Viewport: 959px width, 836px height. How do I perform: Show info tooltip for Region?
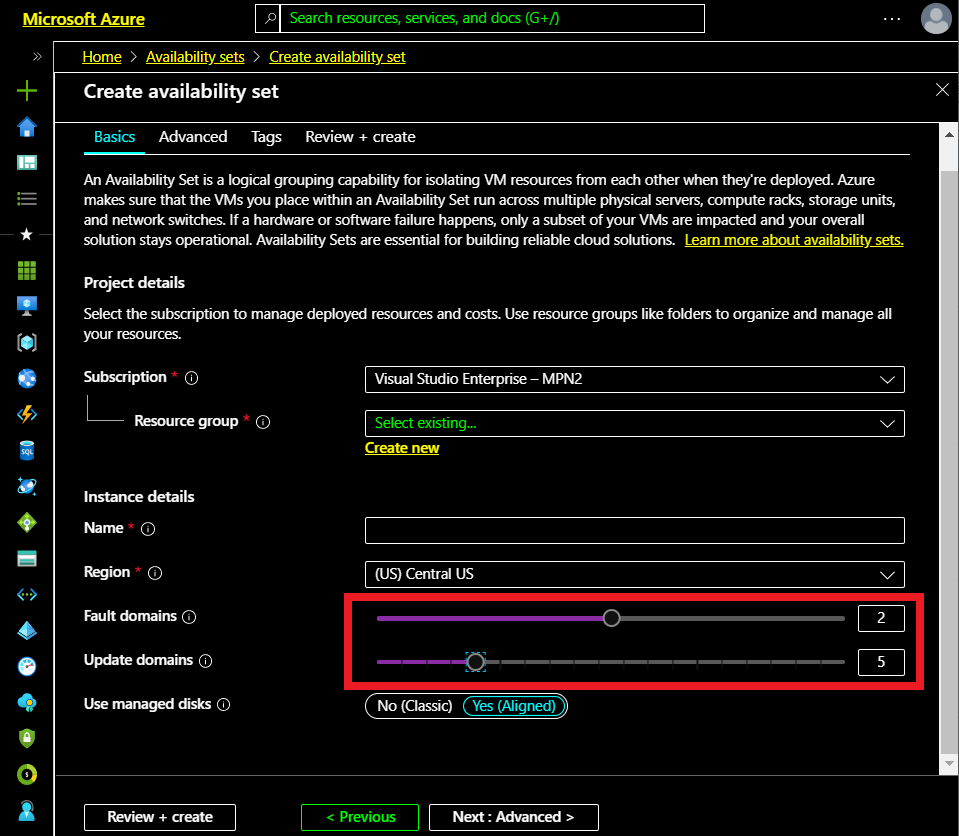pos(155,573)
